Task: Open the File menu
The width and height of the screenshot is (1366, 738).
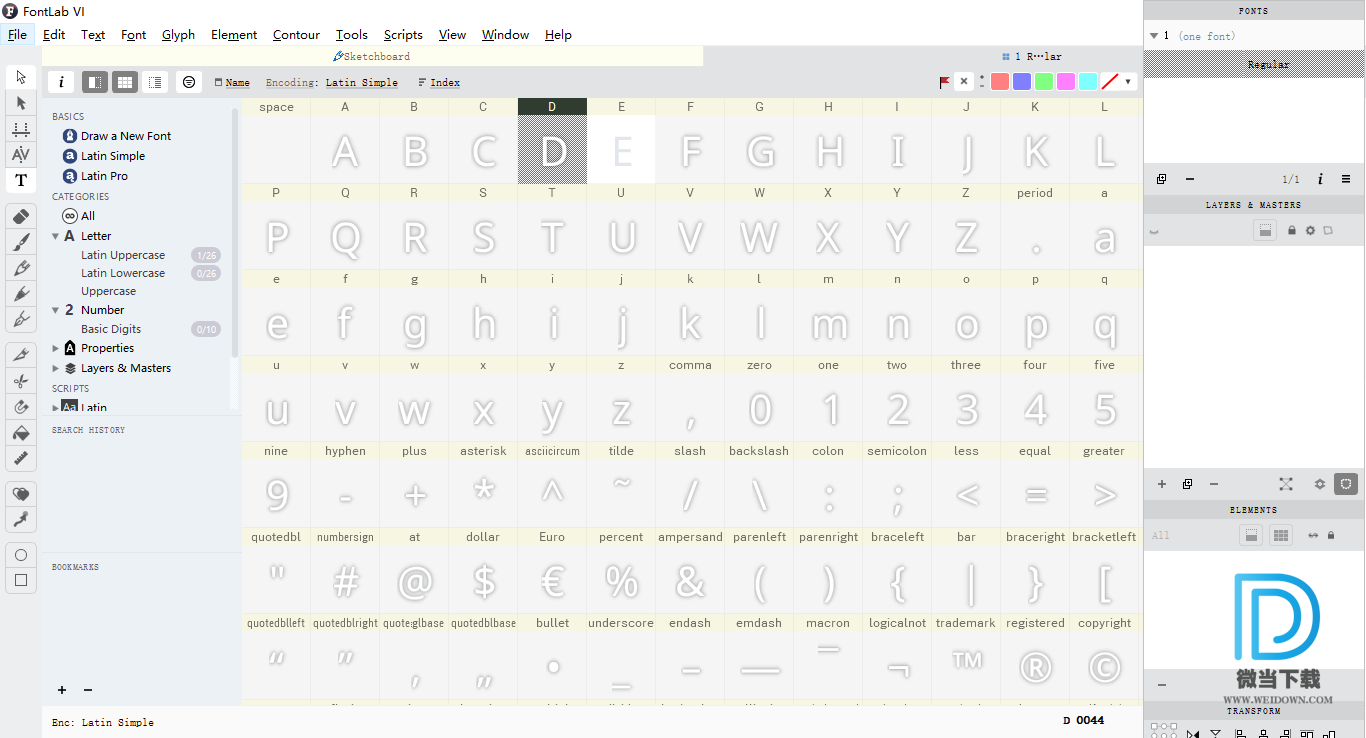Action: point(17,34)
